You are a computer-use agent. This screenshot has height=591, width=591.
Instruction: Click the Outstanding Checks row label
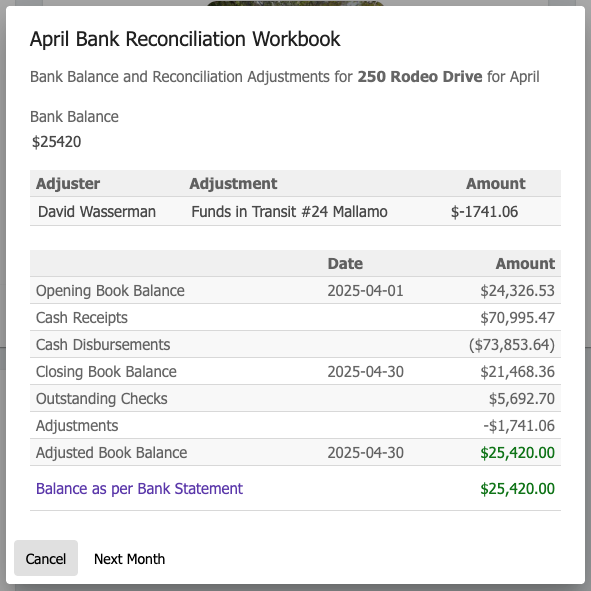101,398
